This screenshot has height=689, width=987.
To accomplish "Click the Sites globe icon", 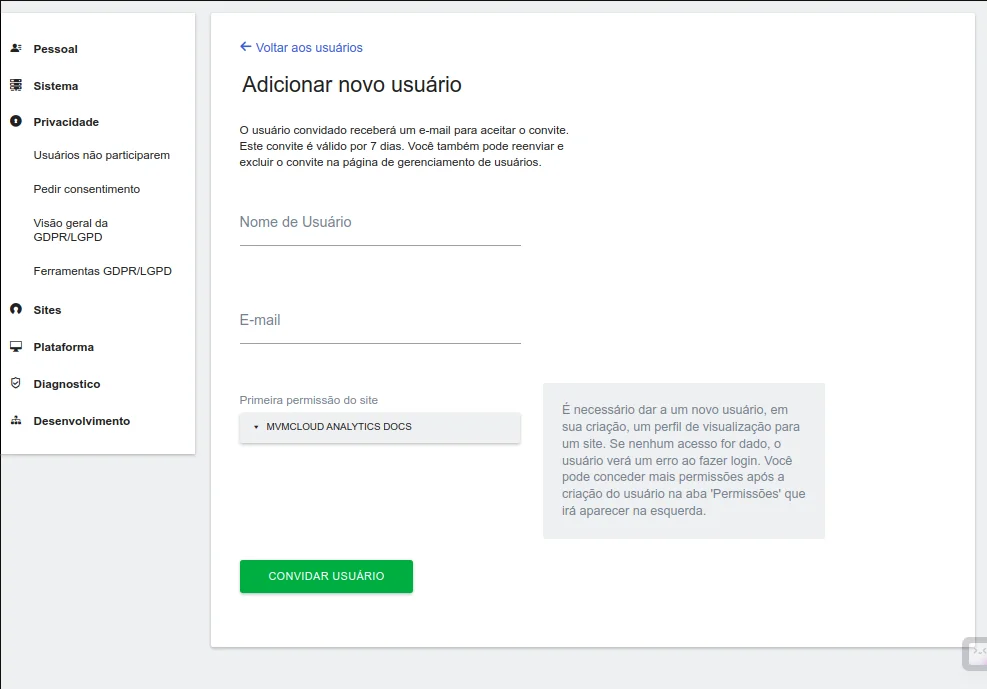I will click(x=16, y=310).
